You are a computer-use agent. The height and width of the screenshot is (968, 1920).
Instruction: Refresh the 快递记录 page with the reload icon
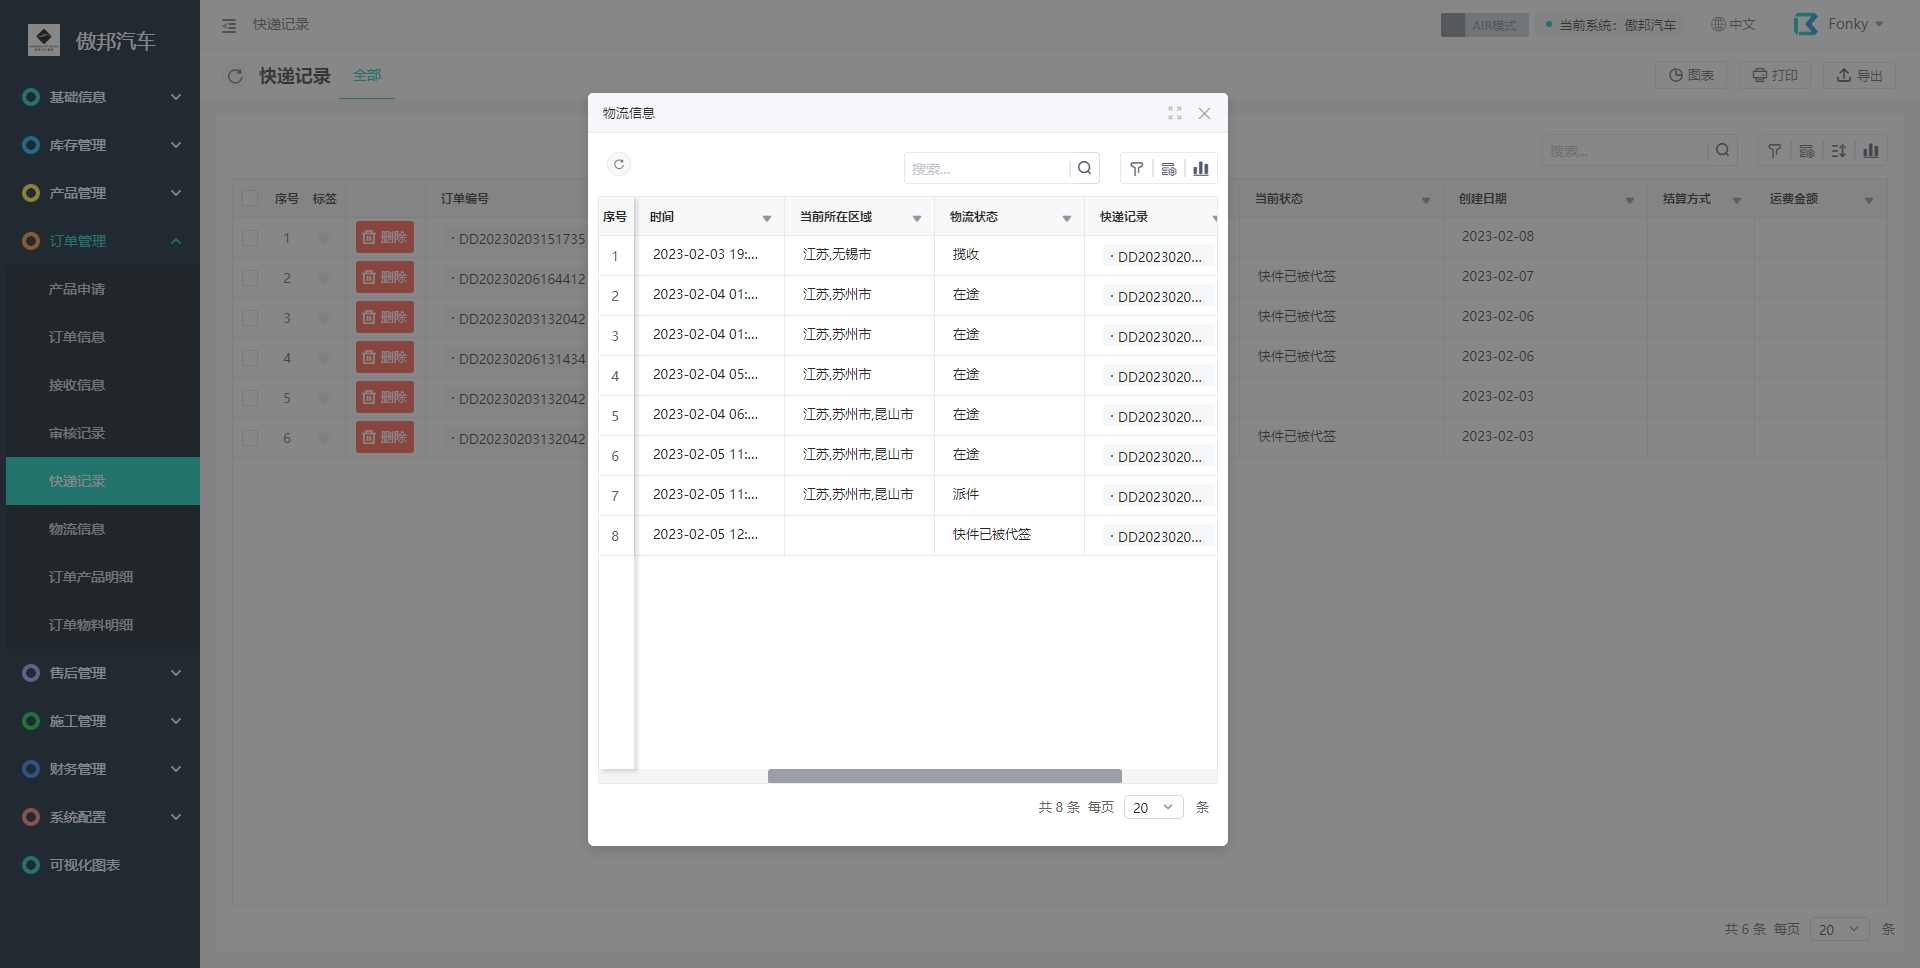(x=235, y=76)
